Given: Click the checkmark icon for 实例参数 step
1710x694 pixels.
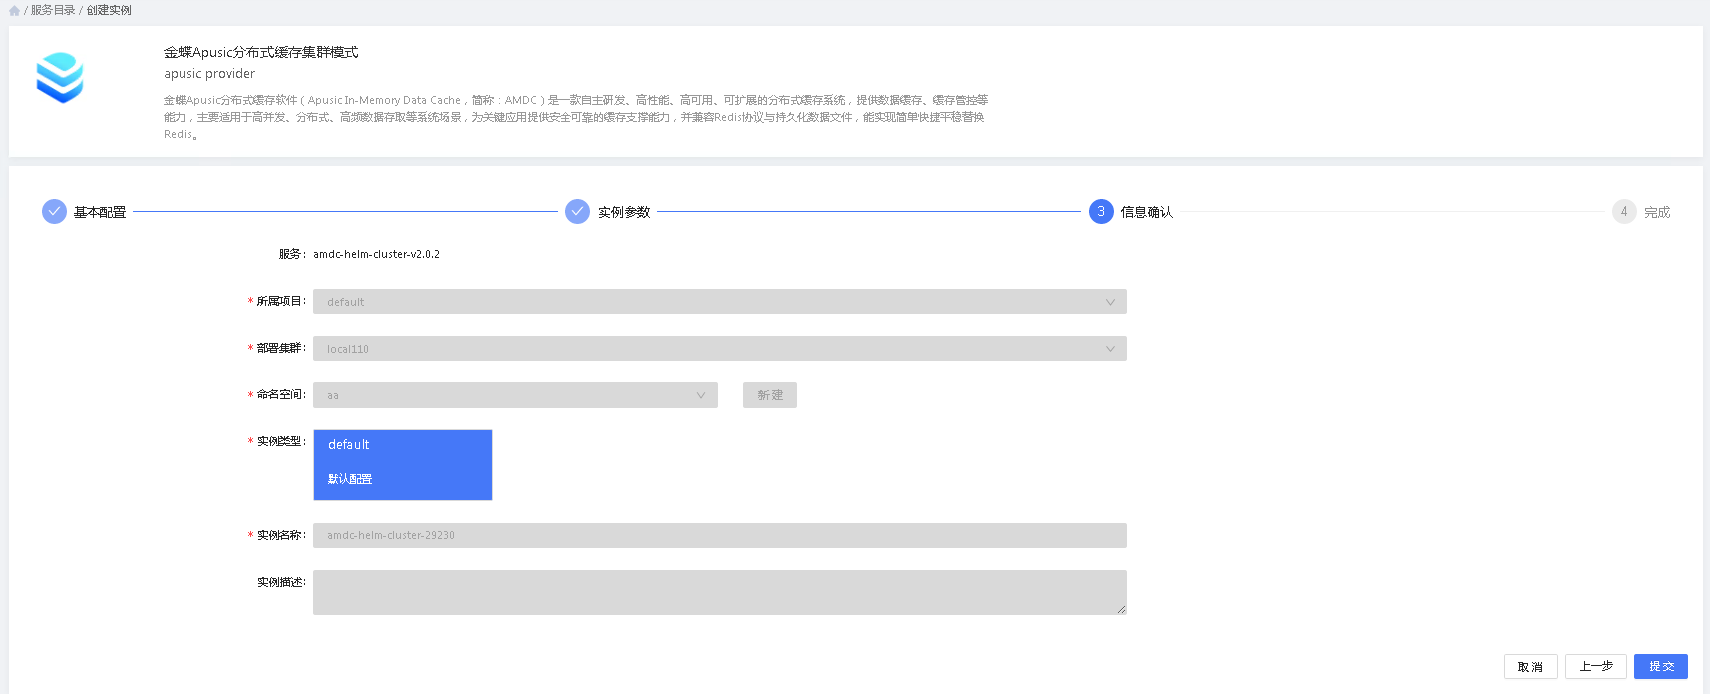Looking at the screenshot, I should click(577, 212).
